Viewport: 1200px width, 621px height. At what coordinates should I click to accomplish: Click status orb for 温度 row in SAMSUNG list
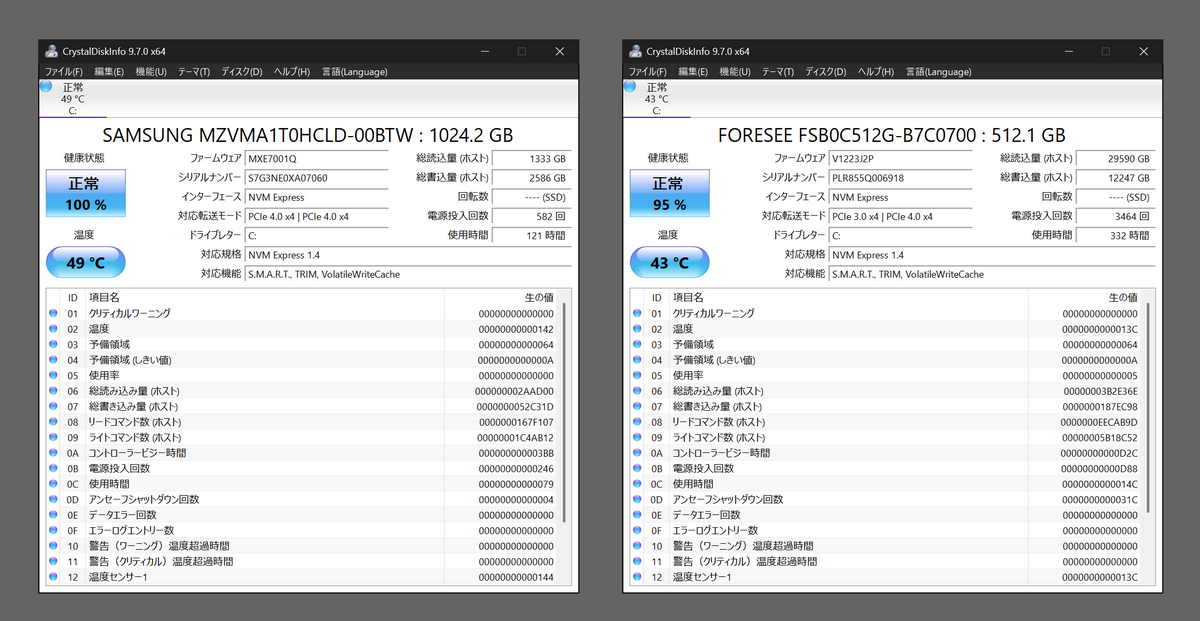(53, 329)
